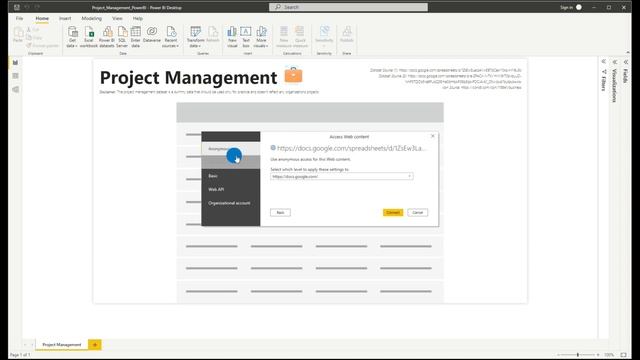The image size is (640, 360).
Task: Open the More visuals dropdown
Action: 261,37
